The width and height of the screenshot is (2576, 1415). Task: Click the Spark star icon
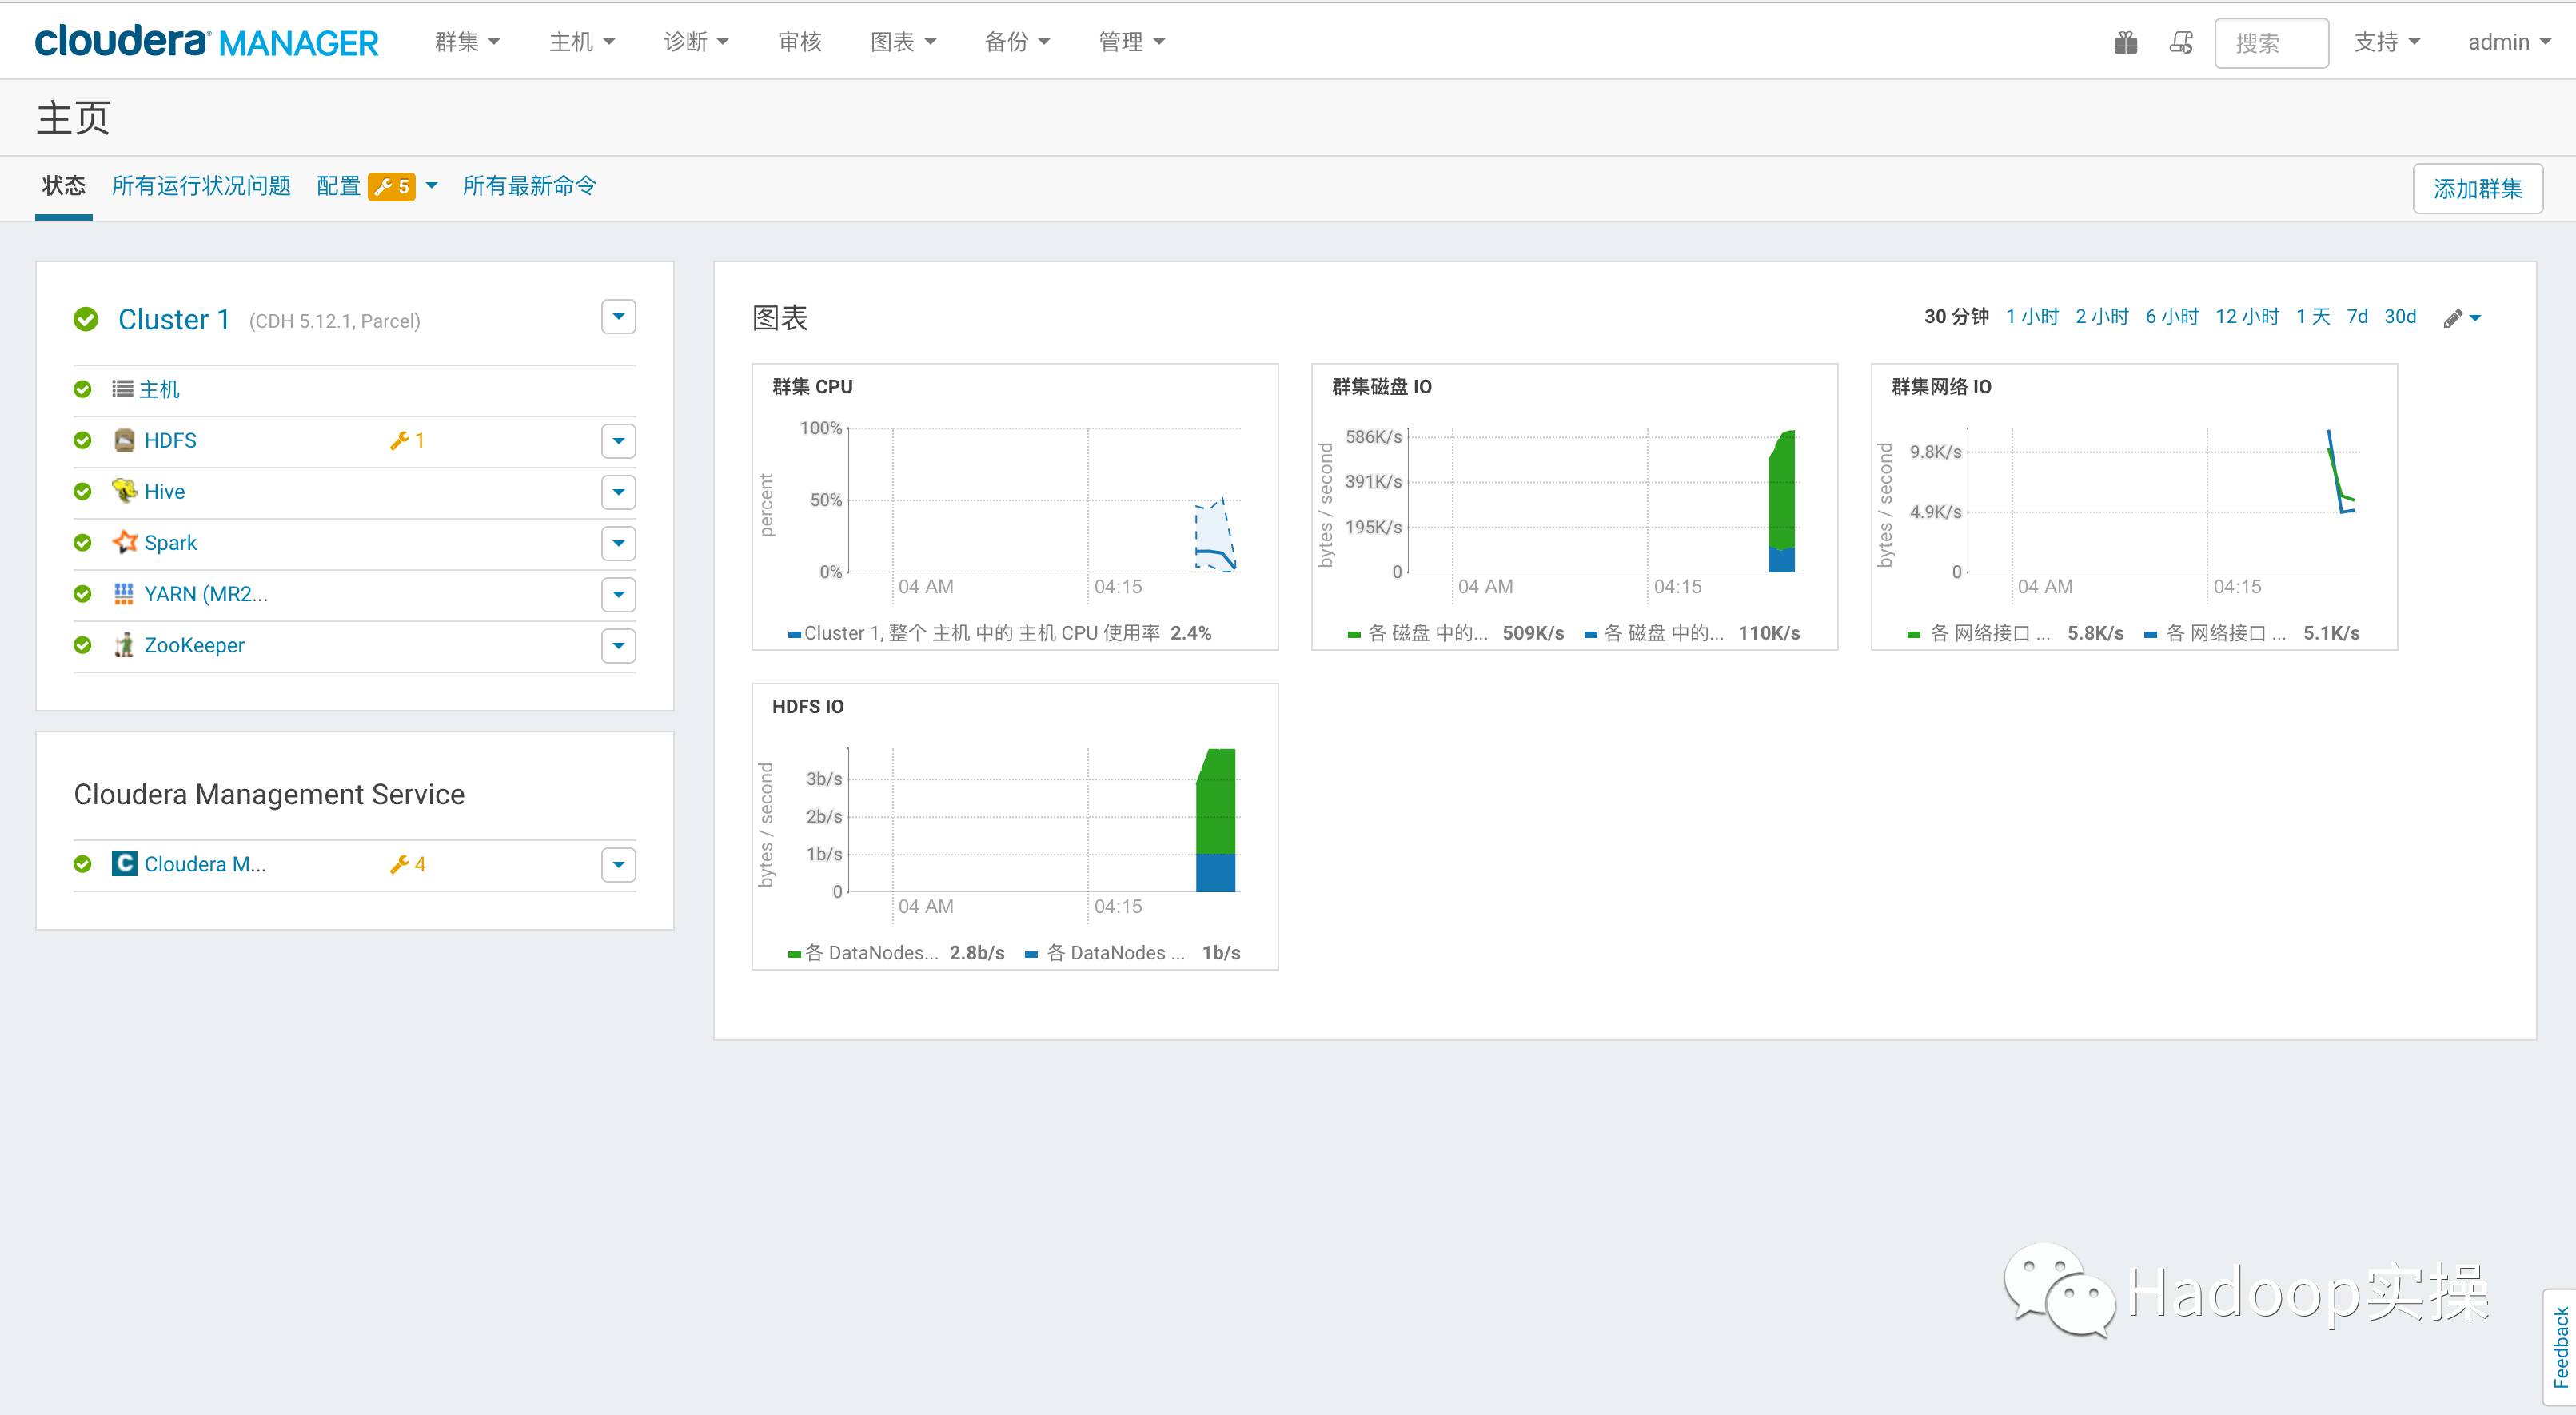pyautogui.click(x=124, y=542)
